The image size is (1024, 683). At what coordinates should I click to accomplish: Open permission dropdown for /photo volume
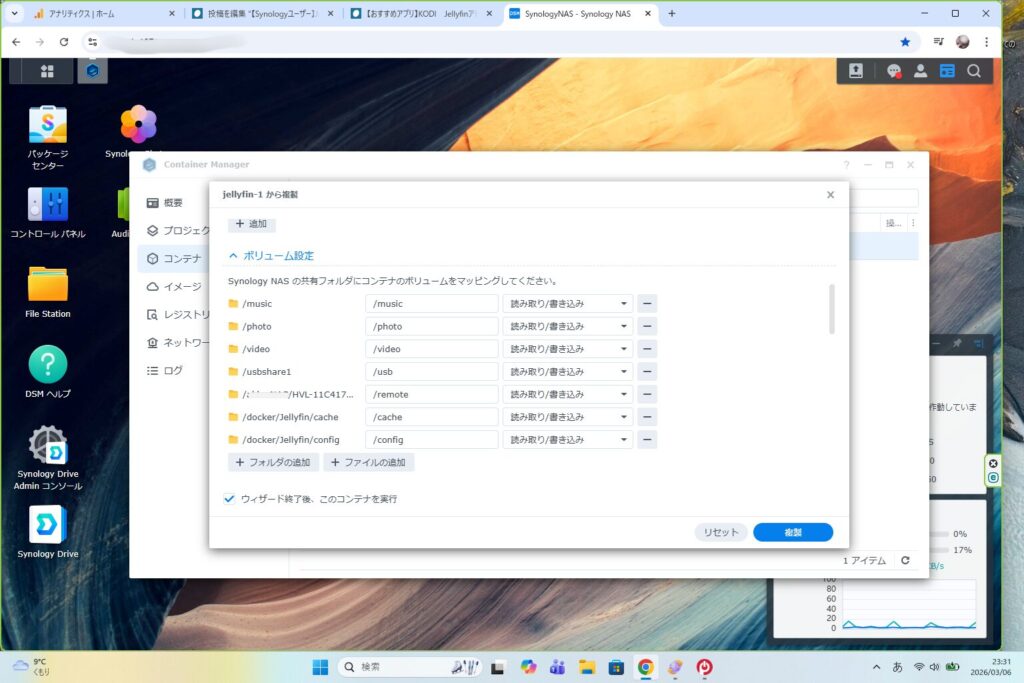(567, 326)
